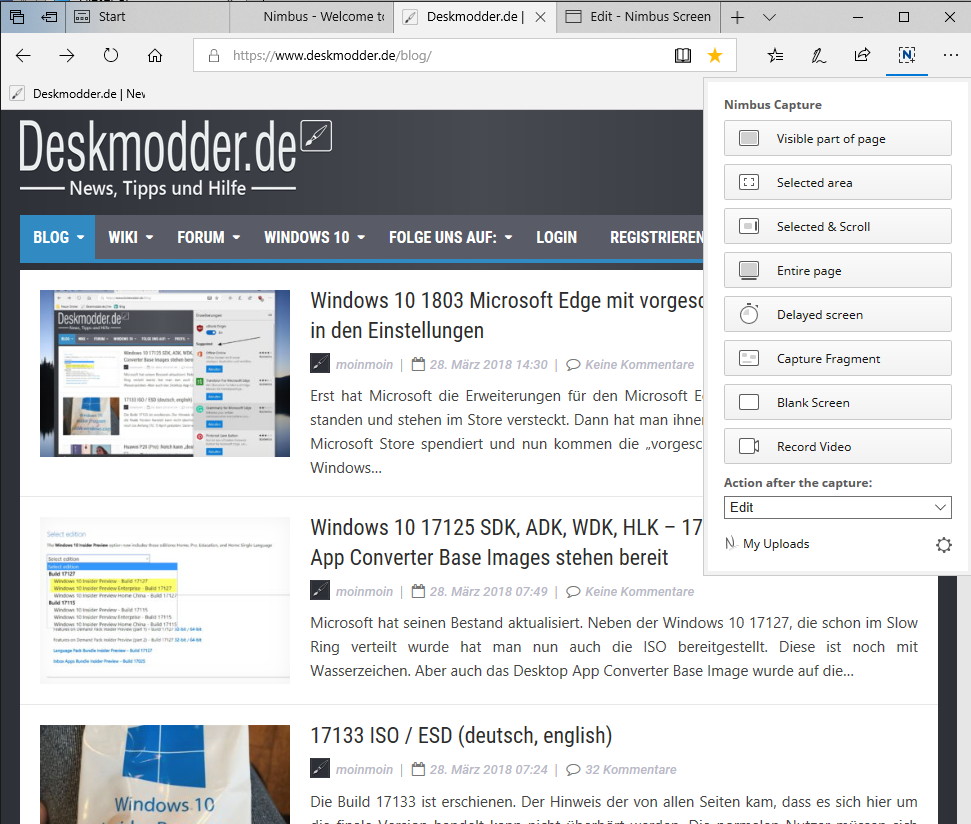Choose Selected & Scroll capture

pos(837,226)
